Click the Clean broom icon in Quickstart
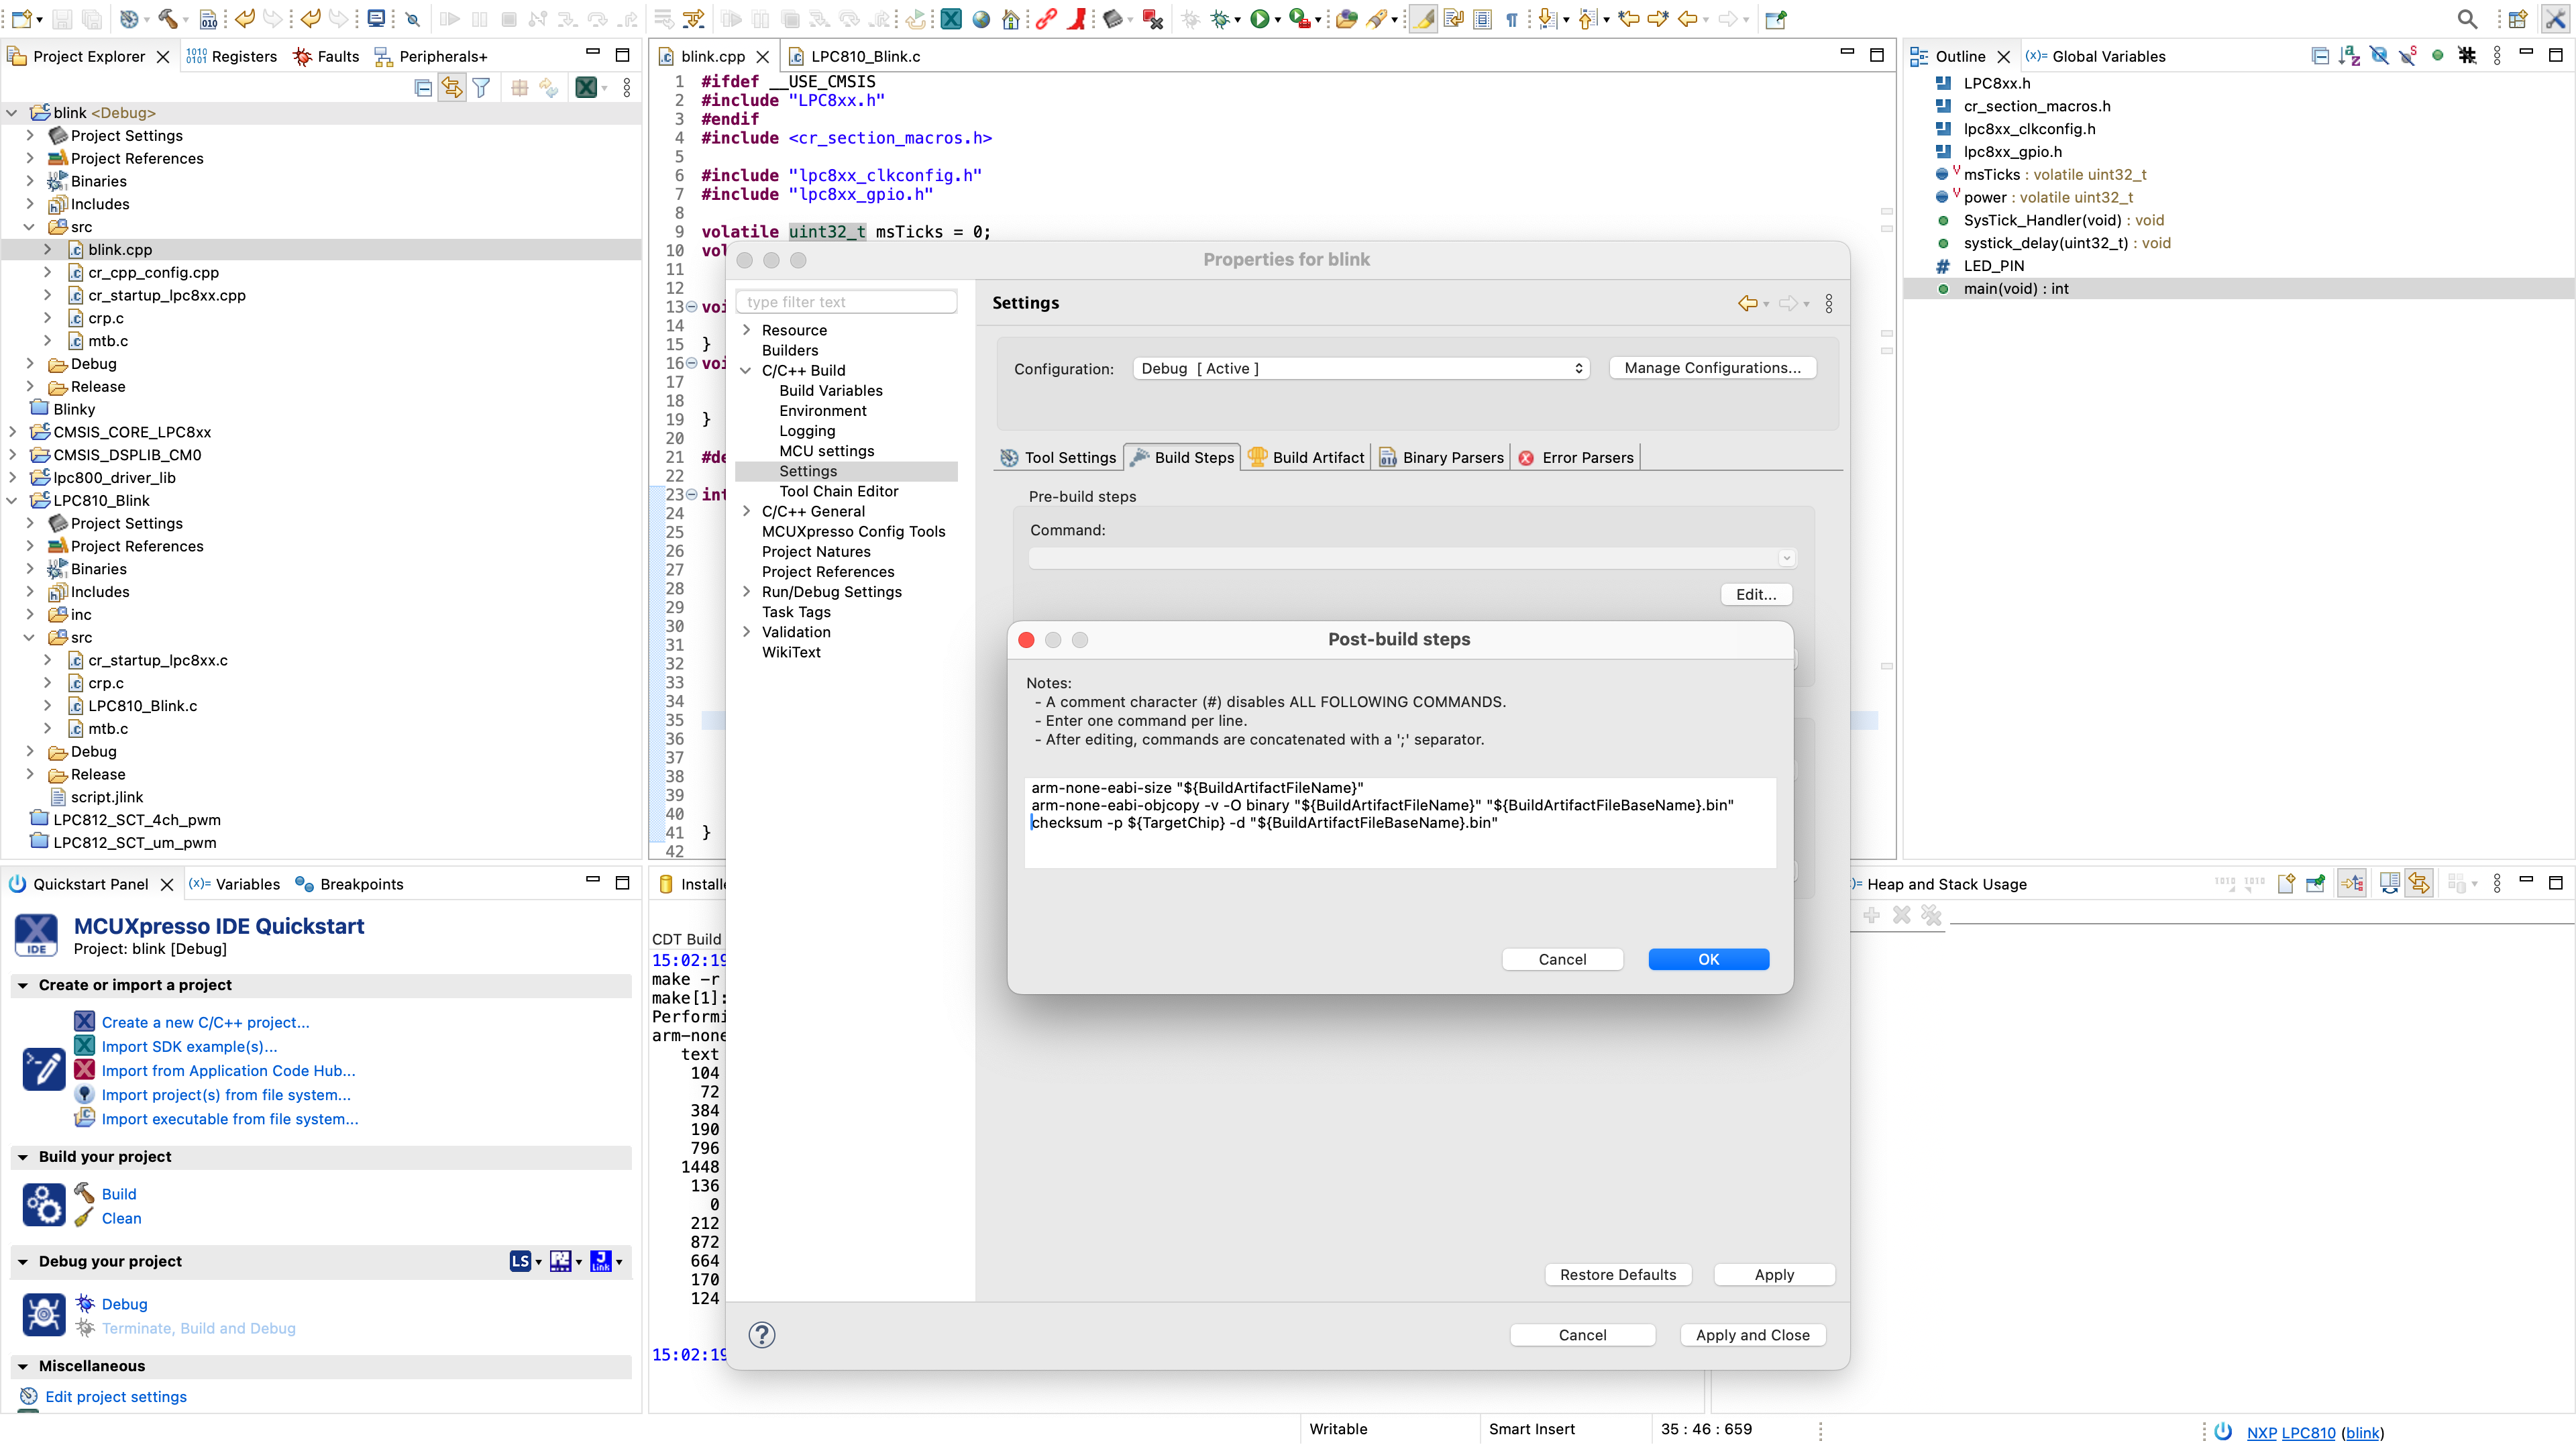 tap(85, 1218)
